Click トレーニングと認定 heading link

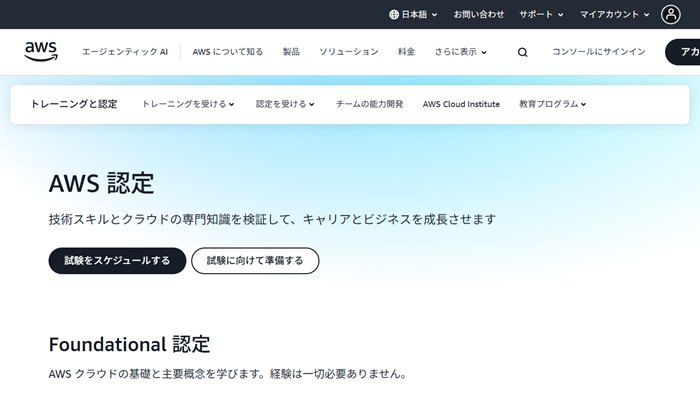(74, 104)
